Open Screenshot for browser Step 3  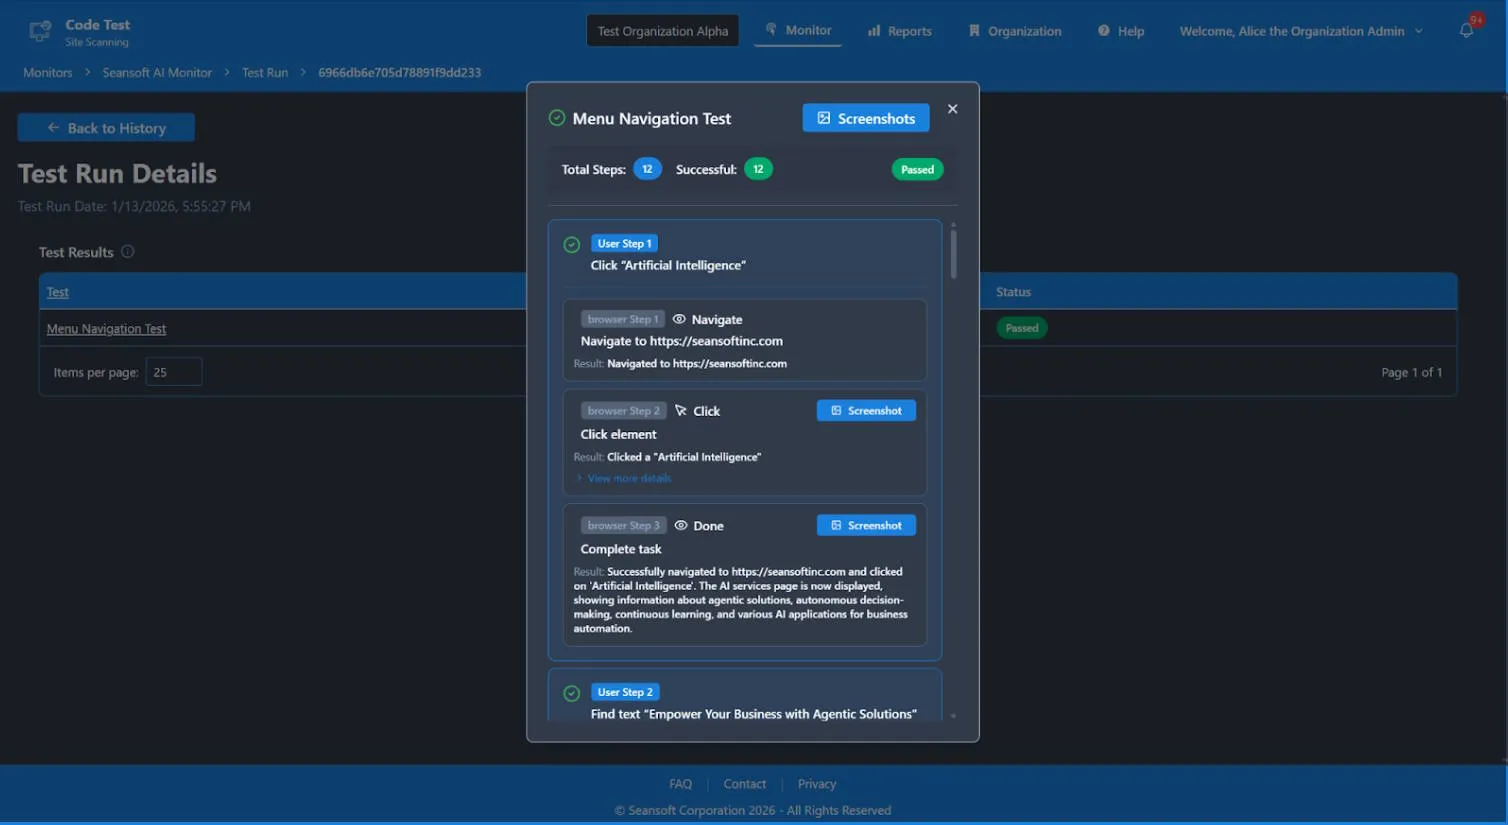pos(865,525)
